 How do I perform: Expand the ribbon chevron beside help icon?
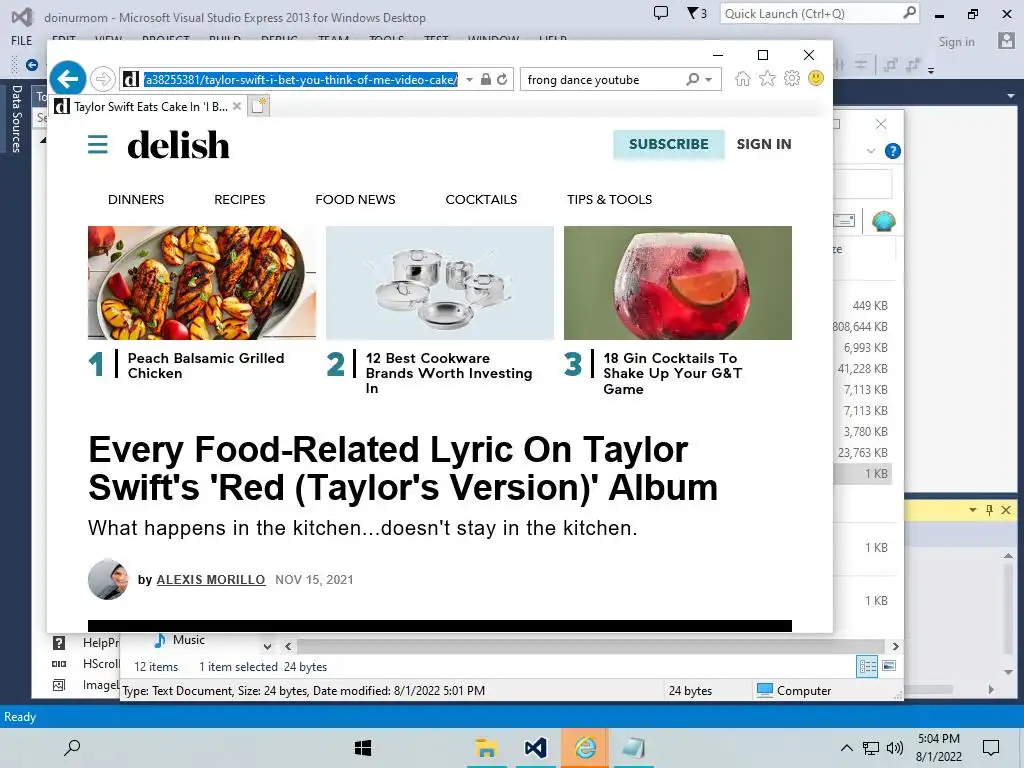pyautogui.click(x=871, y=151)
